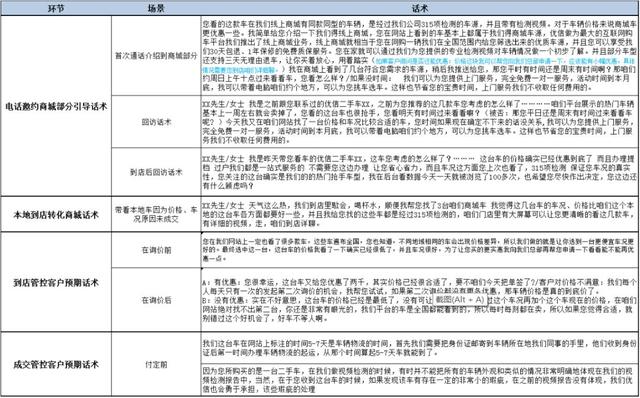
Task: Click the 带看本地车因为价格 scenario cell
Action: point(156,214)
